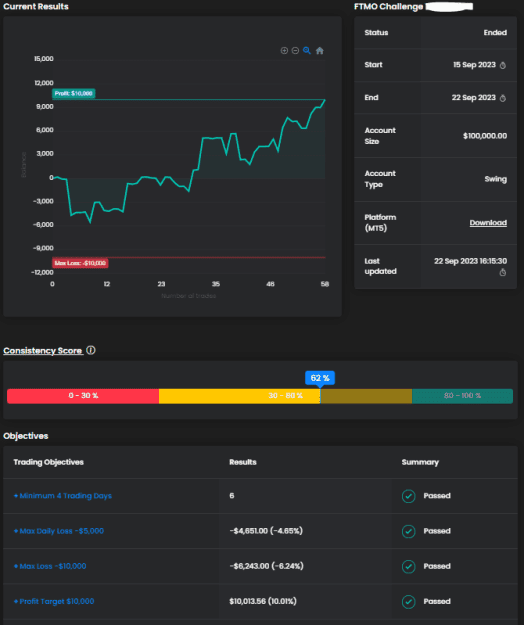Screen dimensions: 524x625
Task: Click the Profit: $10,000 chart label
Action: (73, 94)
